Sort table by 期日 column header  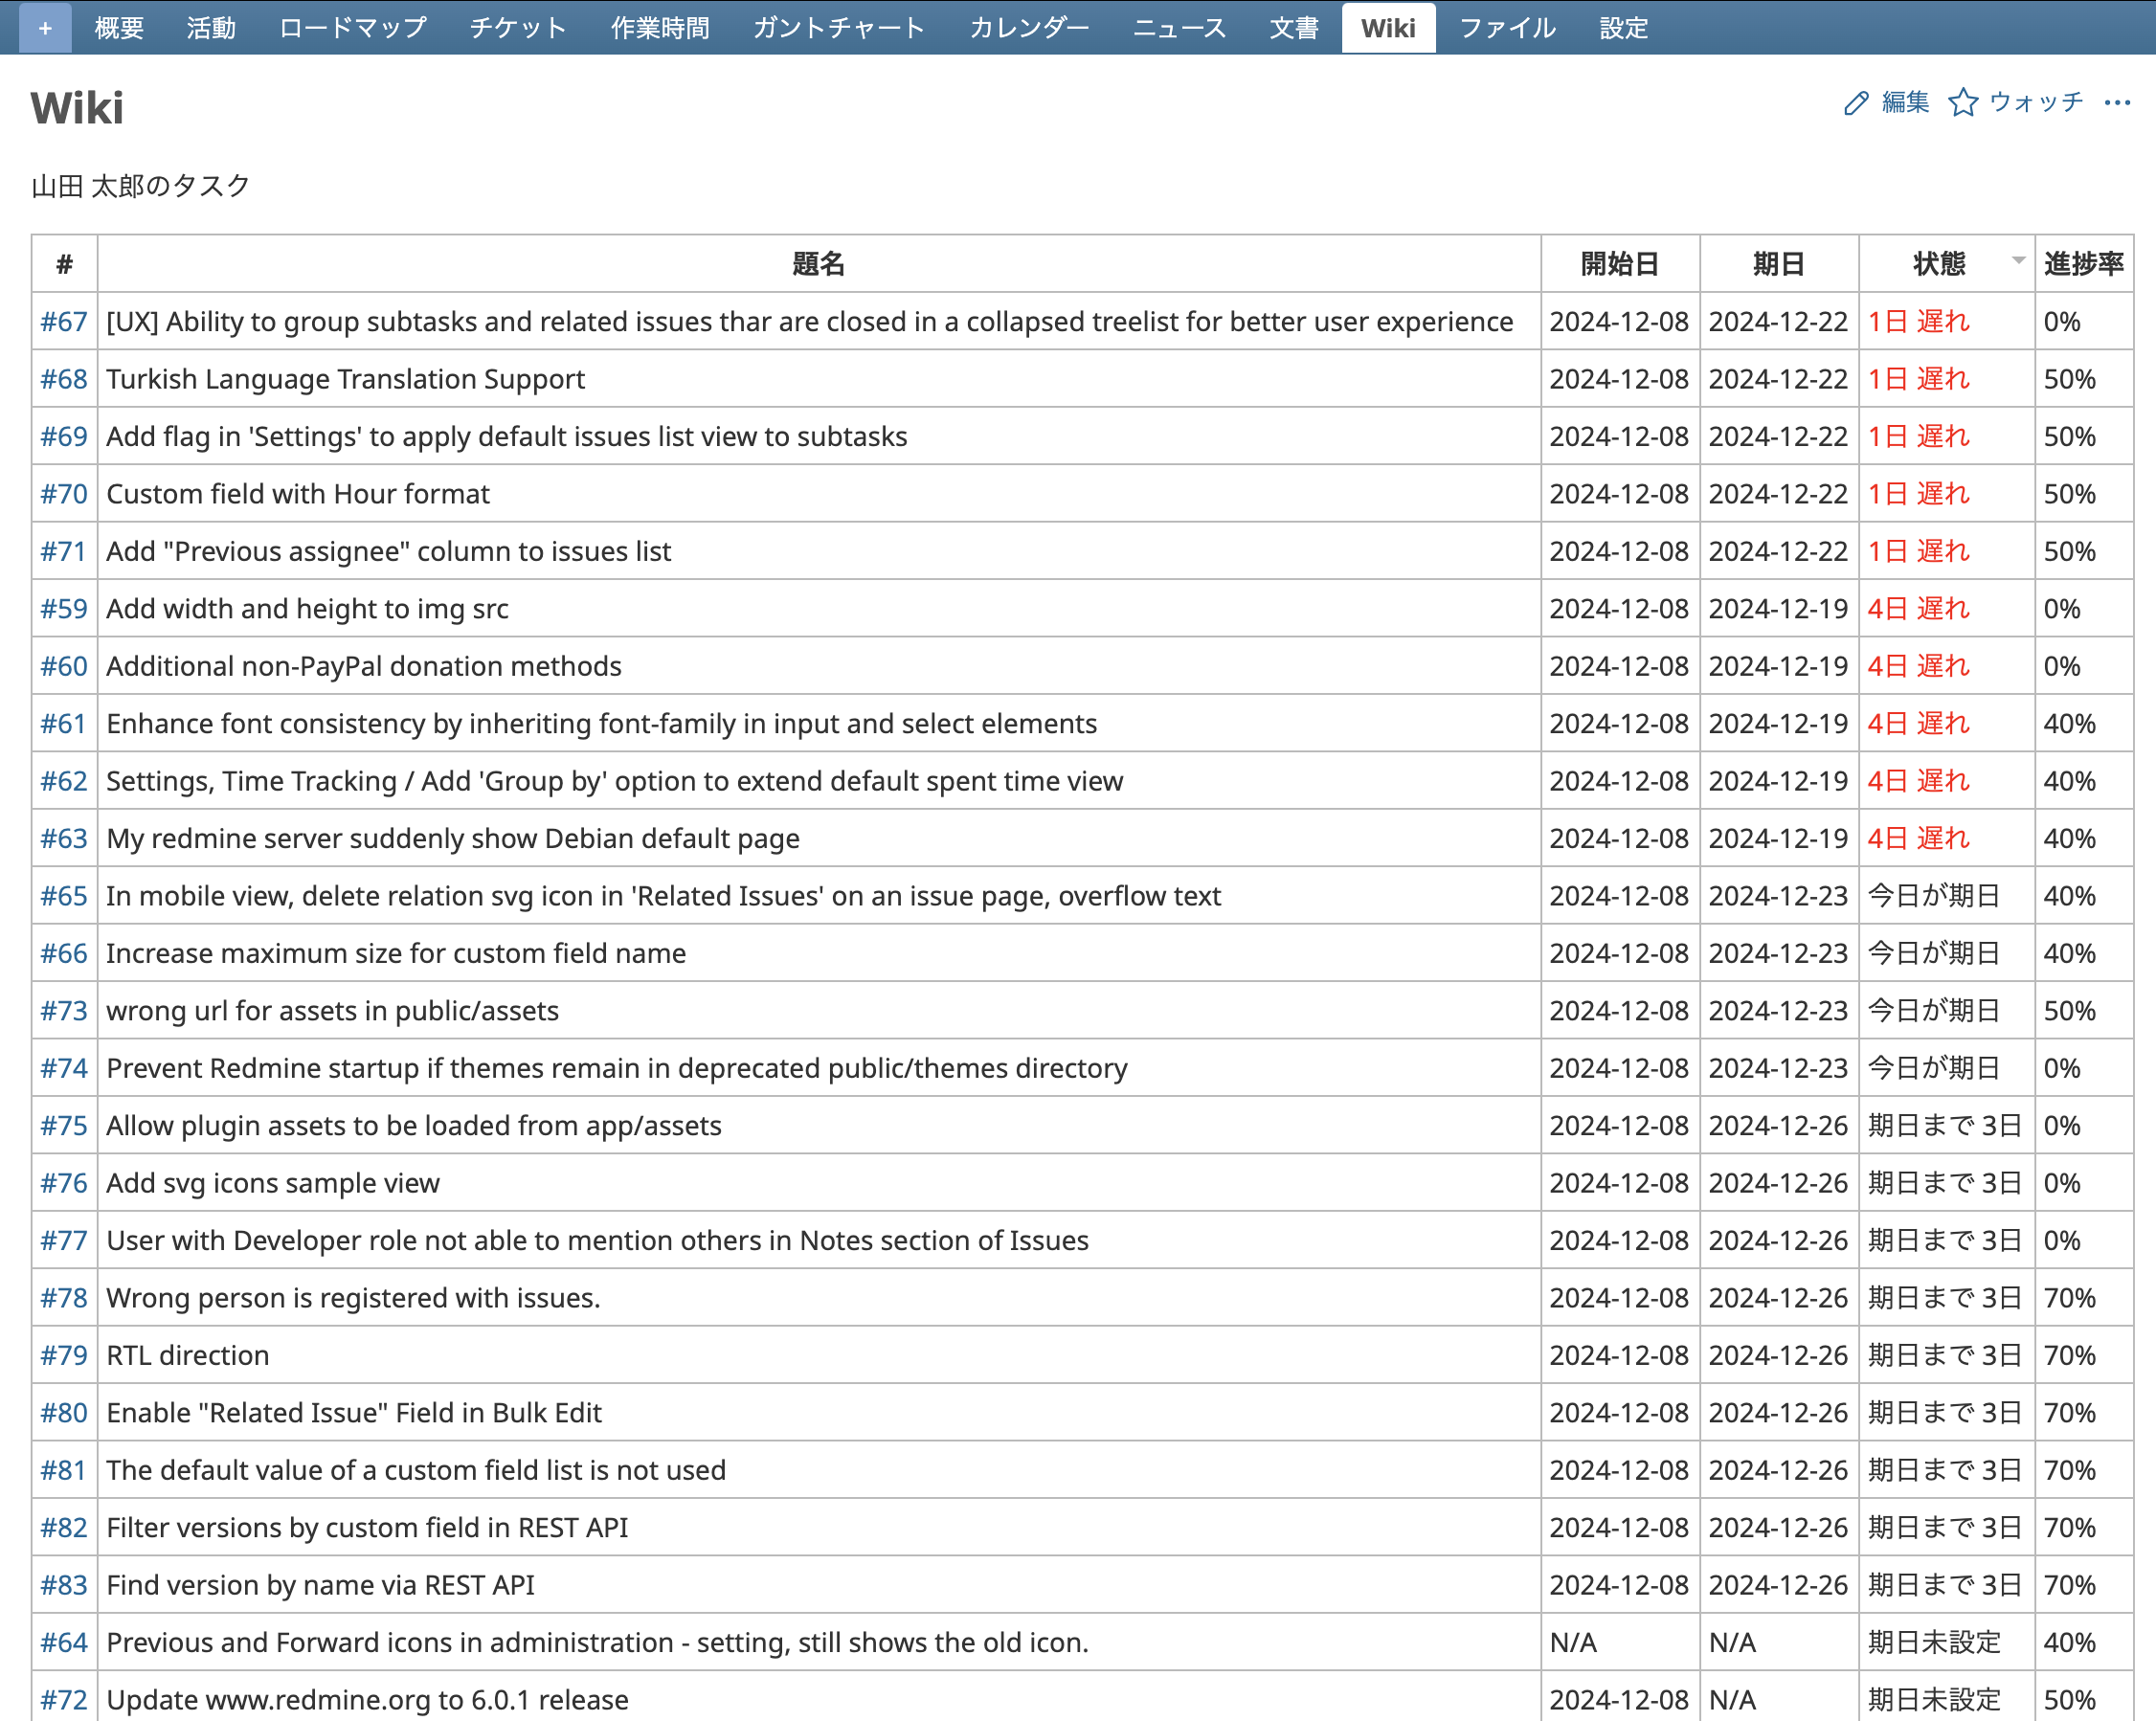pyautogui.click(x=1778, y=264)
